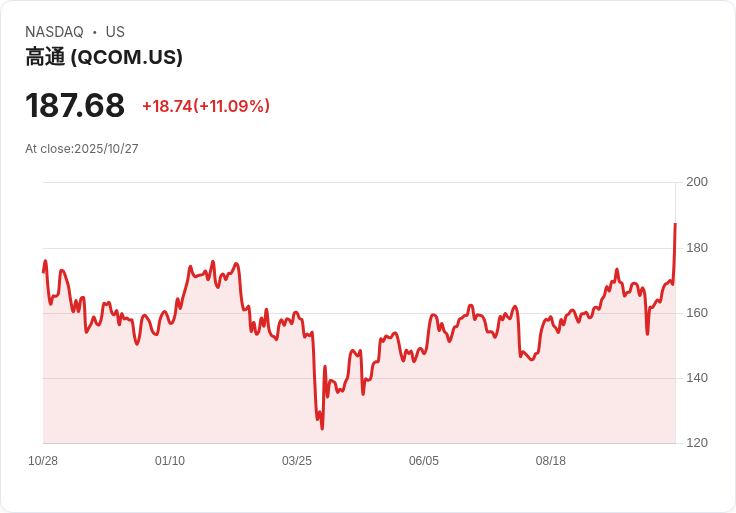Image resolution: width=736 pixels, height=513 pixels.
Task: Click the chart line start near 10/28
Action: 44,271
